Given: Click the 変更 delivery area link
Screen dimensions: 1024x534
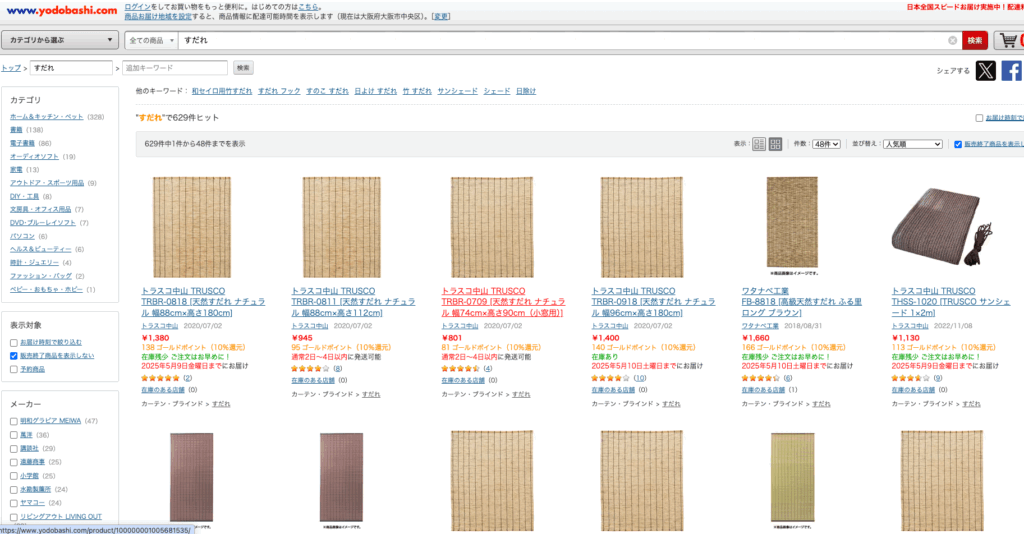Looking at the screenshot, I should 441,16.
